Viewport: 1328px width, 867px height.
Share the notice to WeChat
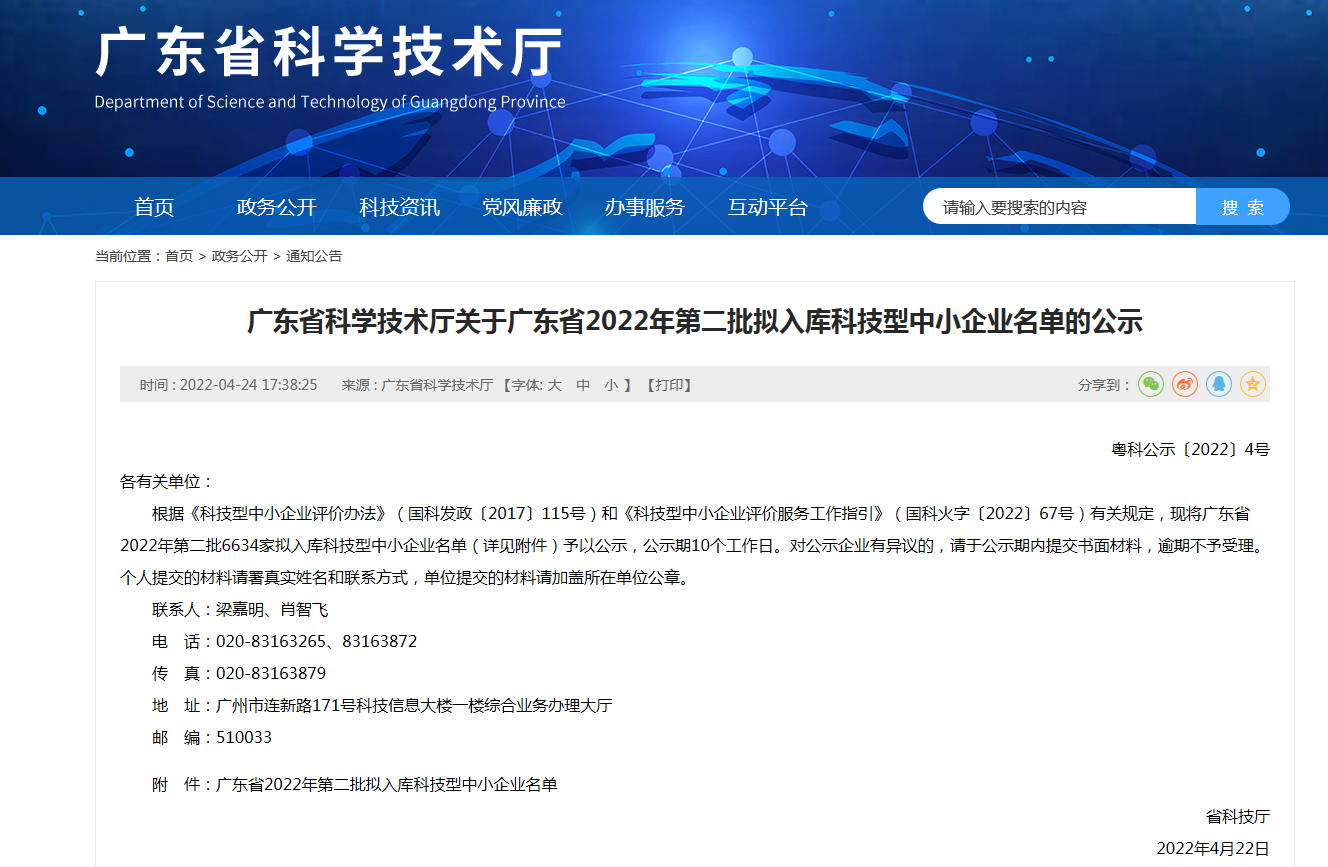tap(1151, 384)
